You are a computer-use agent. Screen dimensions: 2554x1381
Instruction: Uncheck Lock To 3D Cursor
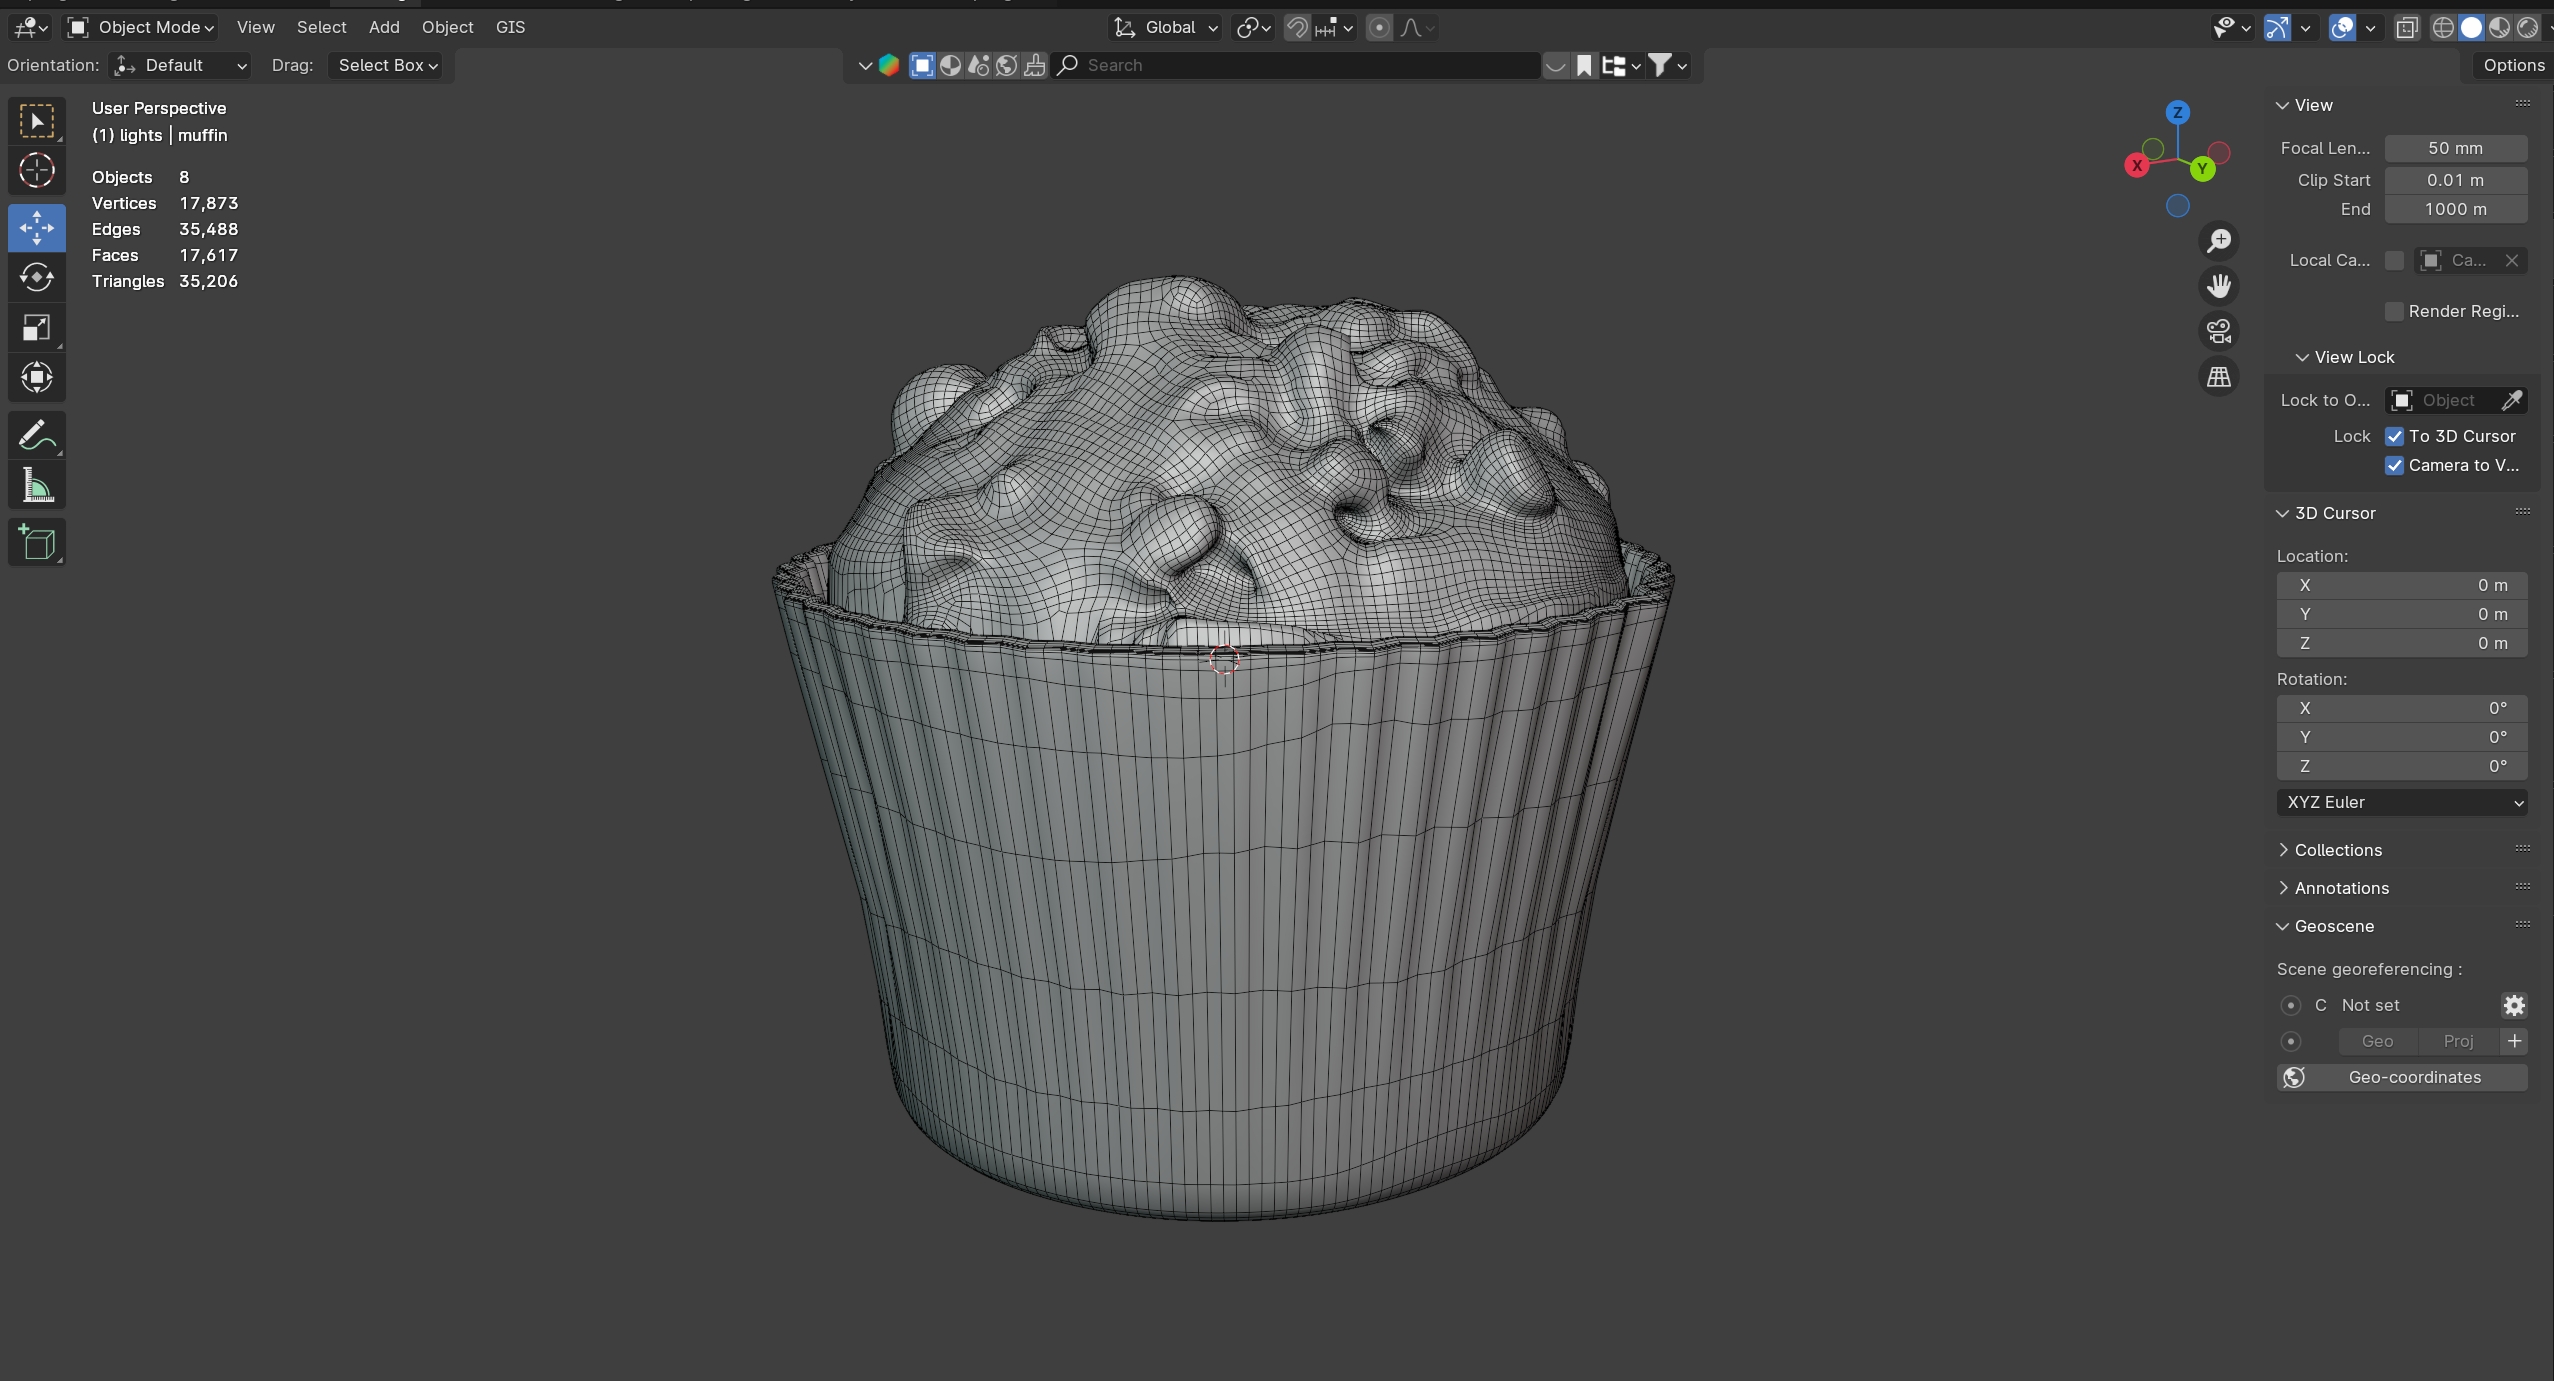click(x=2394, y=436)
